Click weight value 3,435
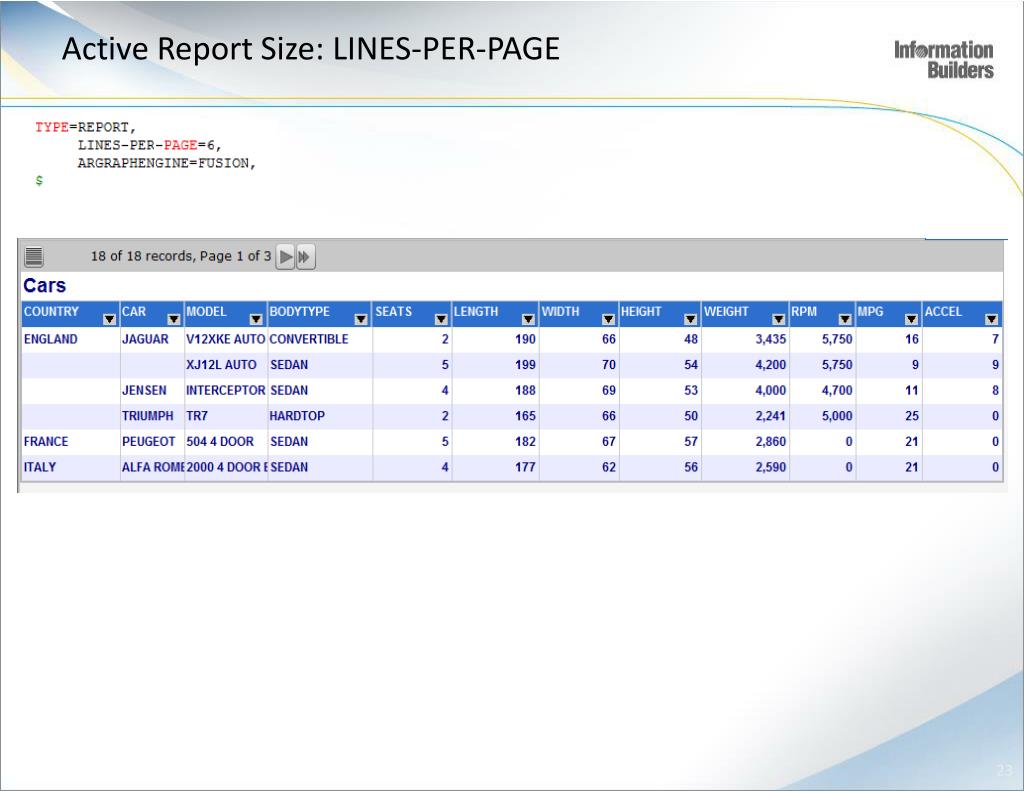This screenshot has width=1024, height=791. point(771,339)
